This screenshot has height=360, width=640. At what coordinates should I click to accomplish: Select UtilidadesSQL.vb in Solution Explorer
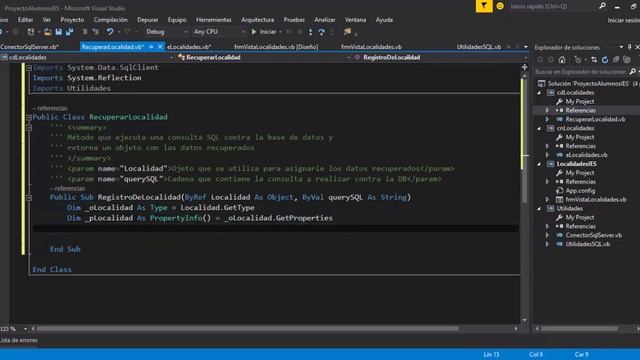coord(588,244)
